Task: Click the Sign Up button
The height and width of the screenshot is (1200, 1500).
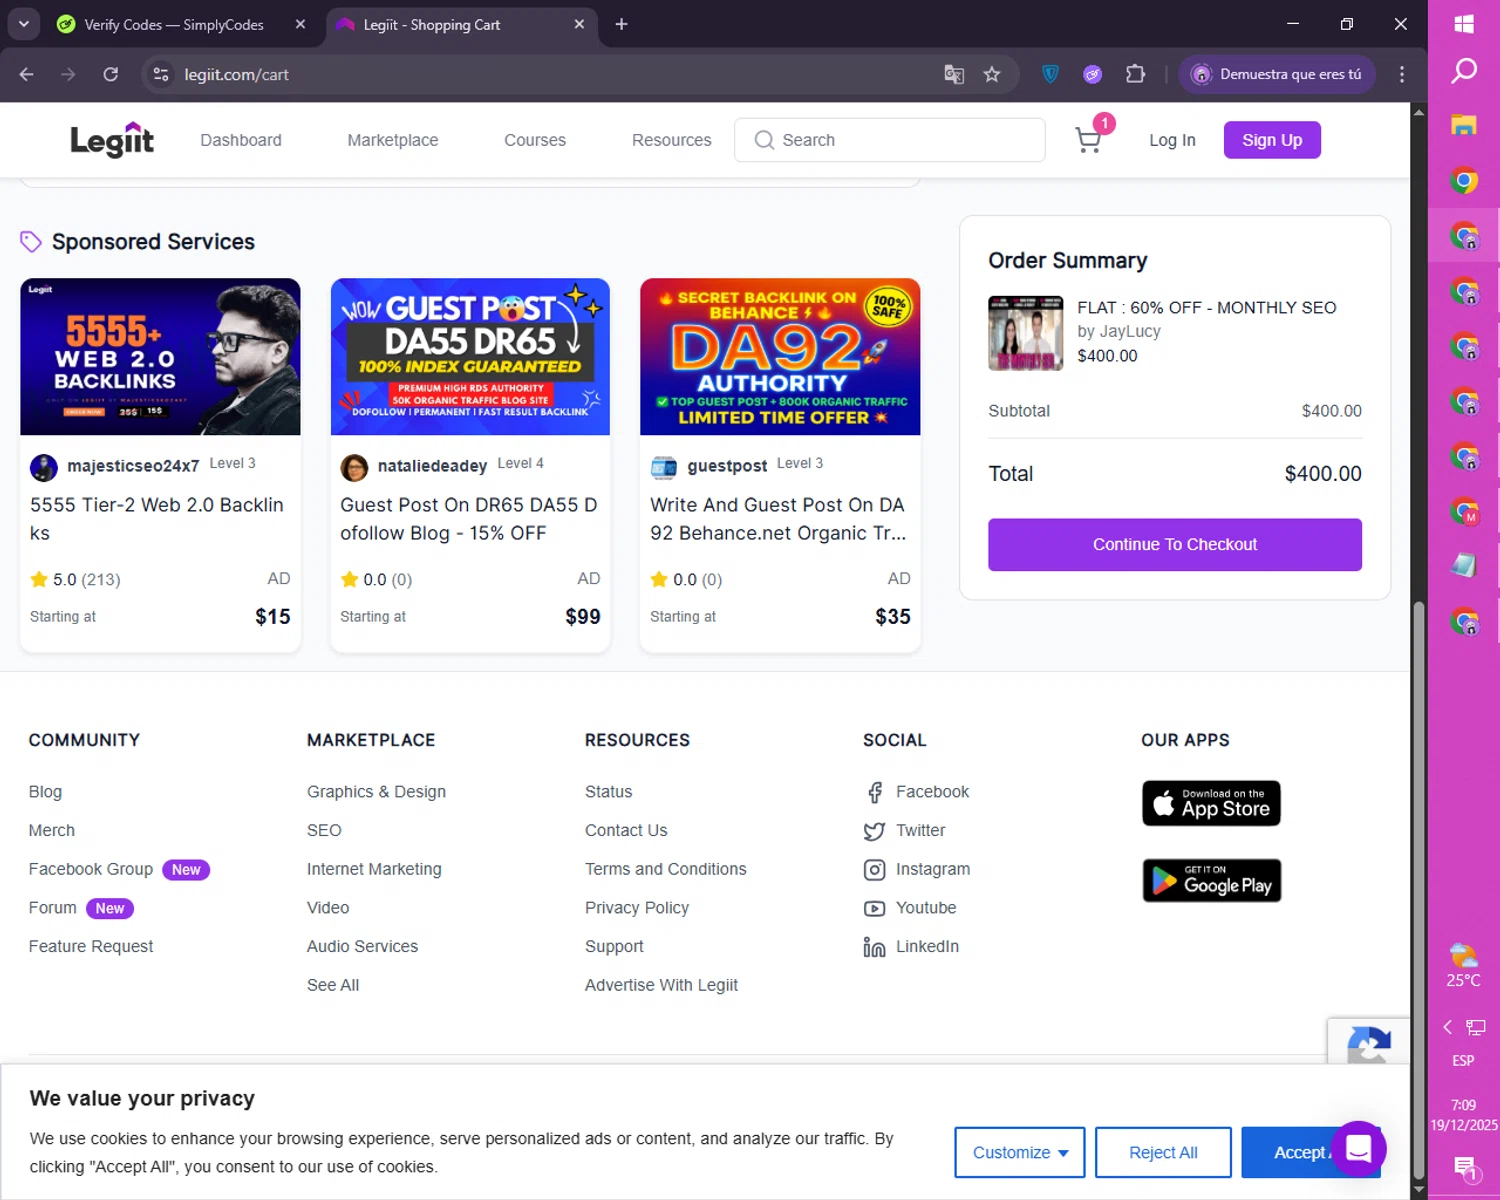Action: [x=1272, y=140]
